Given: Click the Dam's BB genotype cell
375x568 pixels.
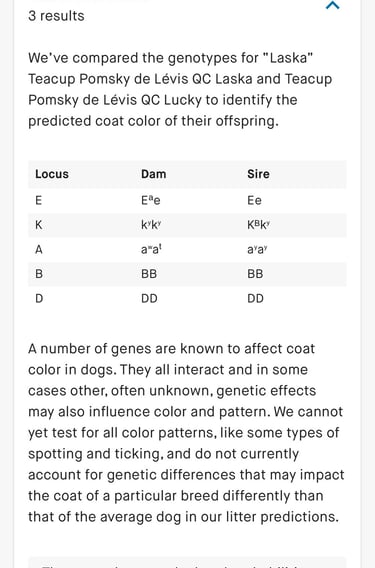Looking at the screenshot, I should 149,274.
